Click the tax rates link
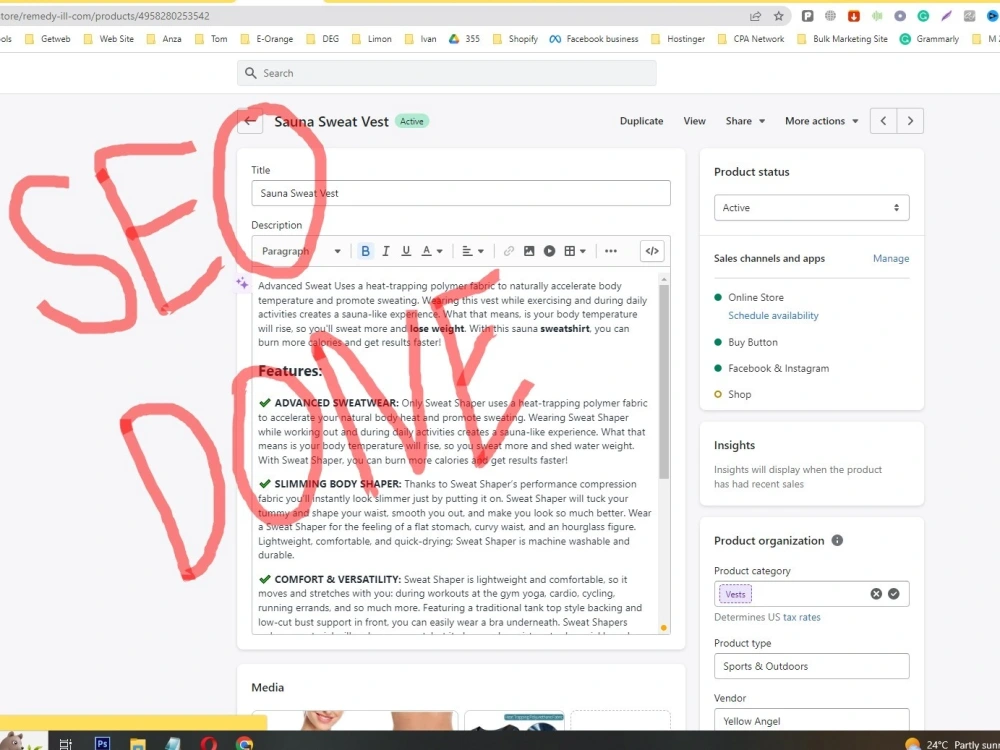Image resolution: width=1000 pixels, height=750 pixels. point(801,617)
